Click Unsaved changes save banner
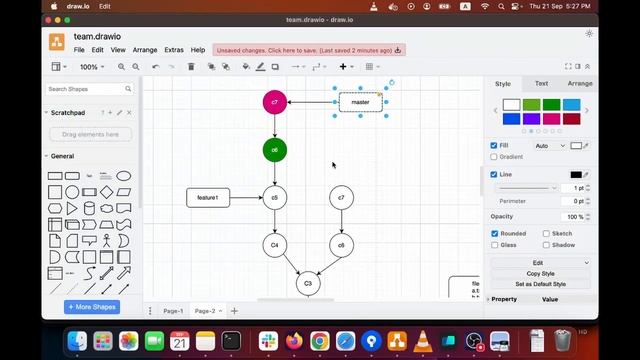Image resolution: width=640 pixels, height=360 pixels. pos(309,50)
